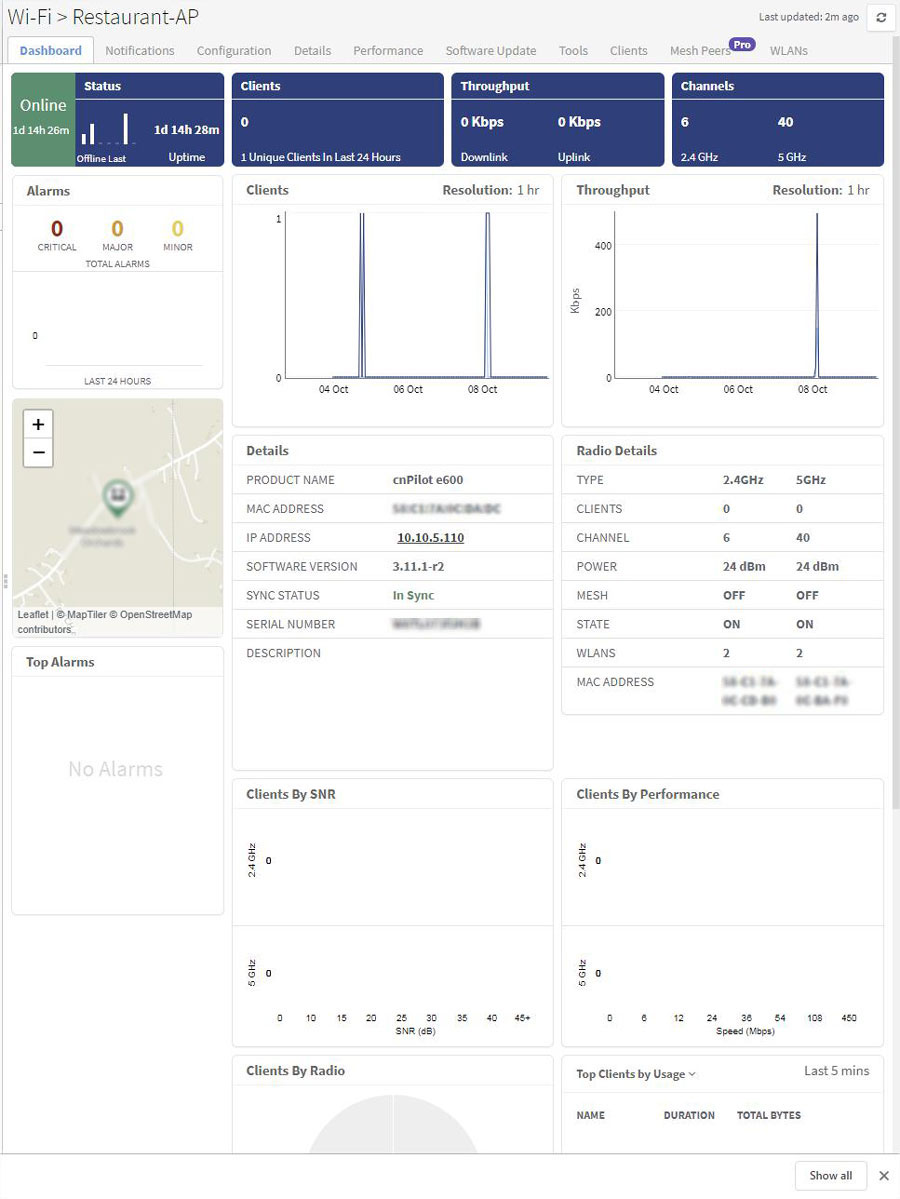The height and width of the screenshot is (1199, 900).
Task: Click the NAME column header
Action: coord(590,1116)
